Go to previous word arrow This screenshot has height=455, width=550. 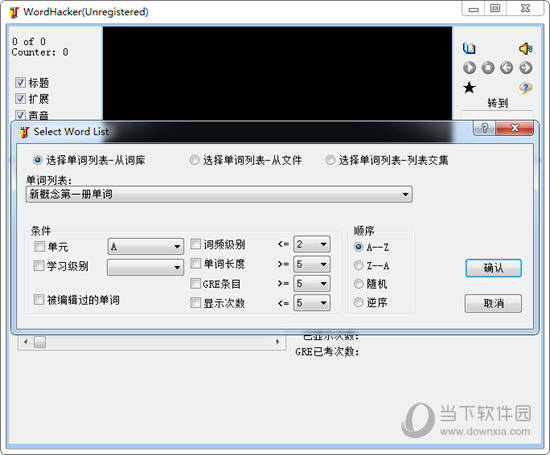pos(507,67)
